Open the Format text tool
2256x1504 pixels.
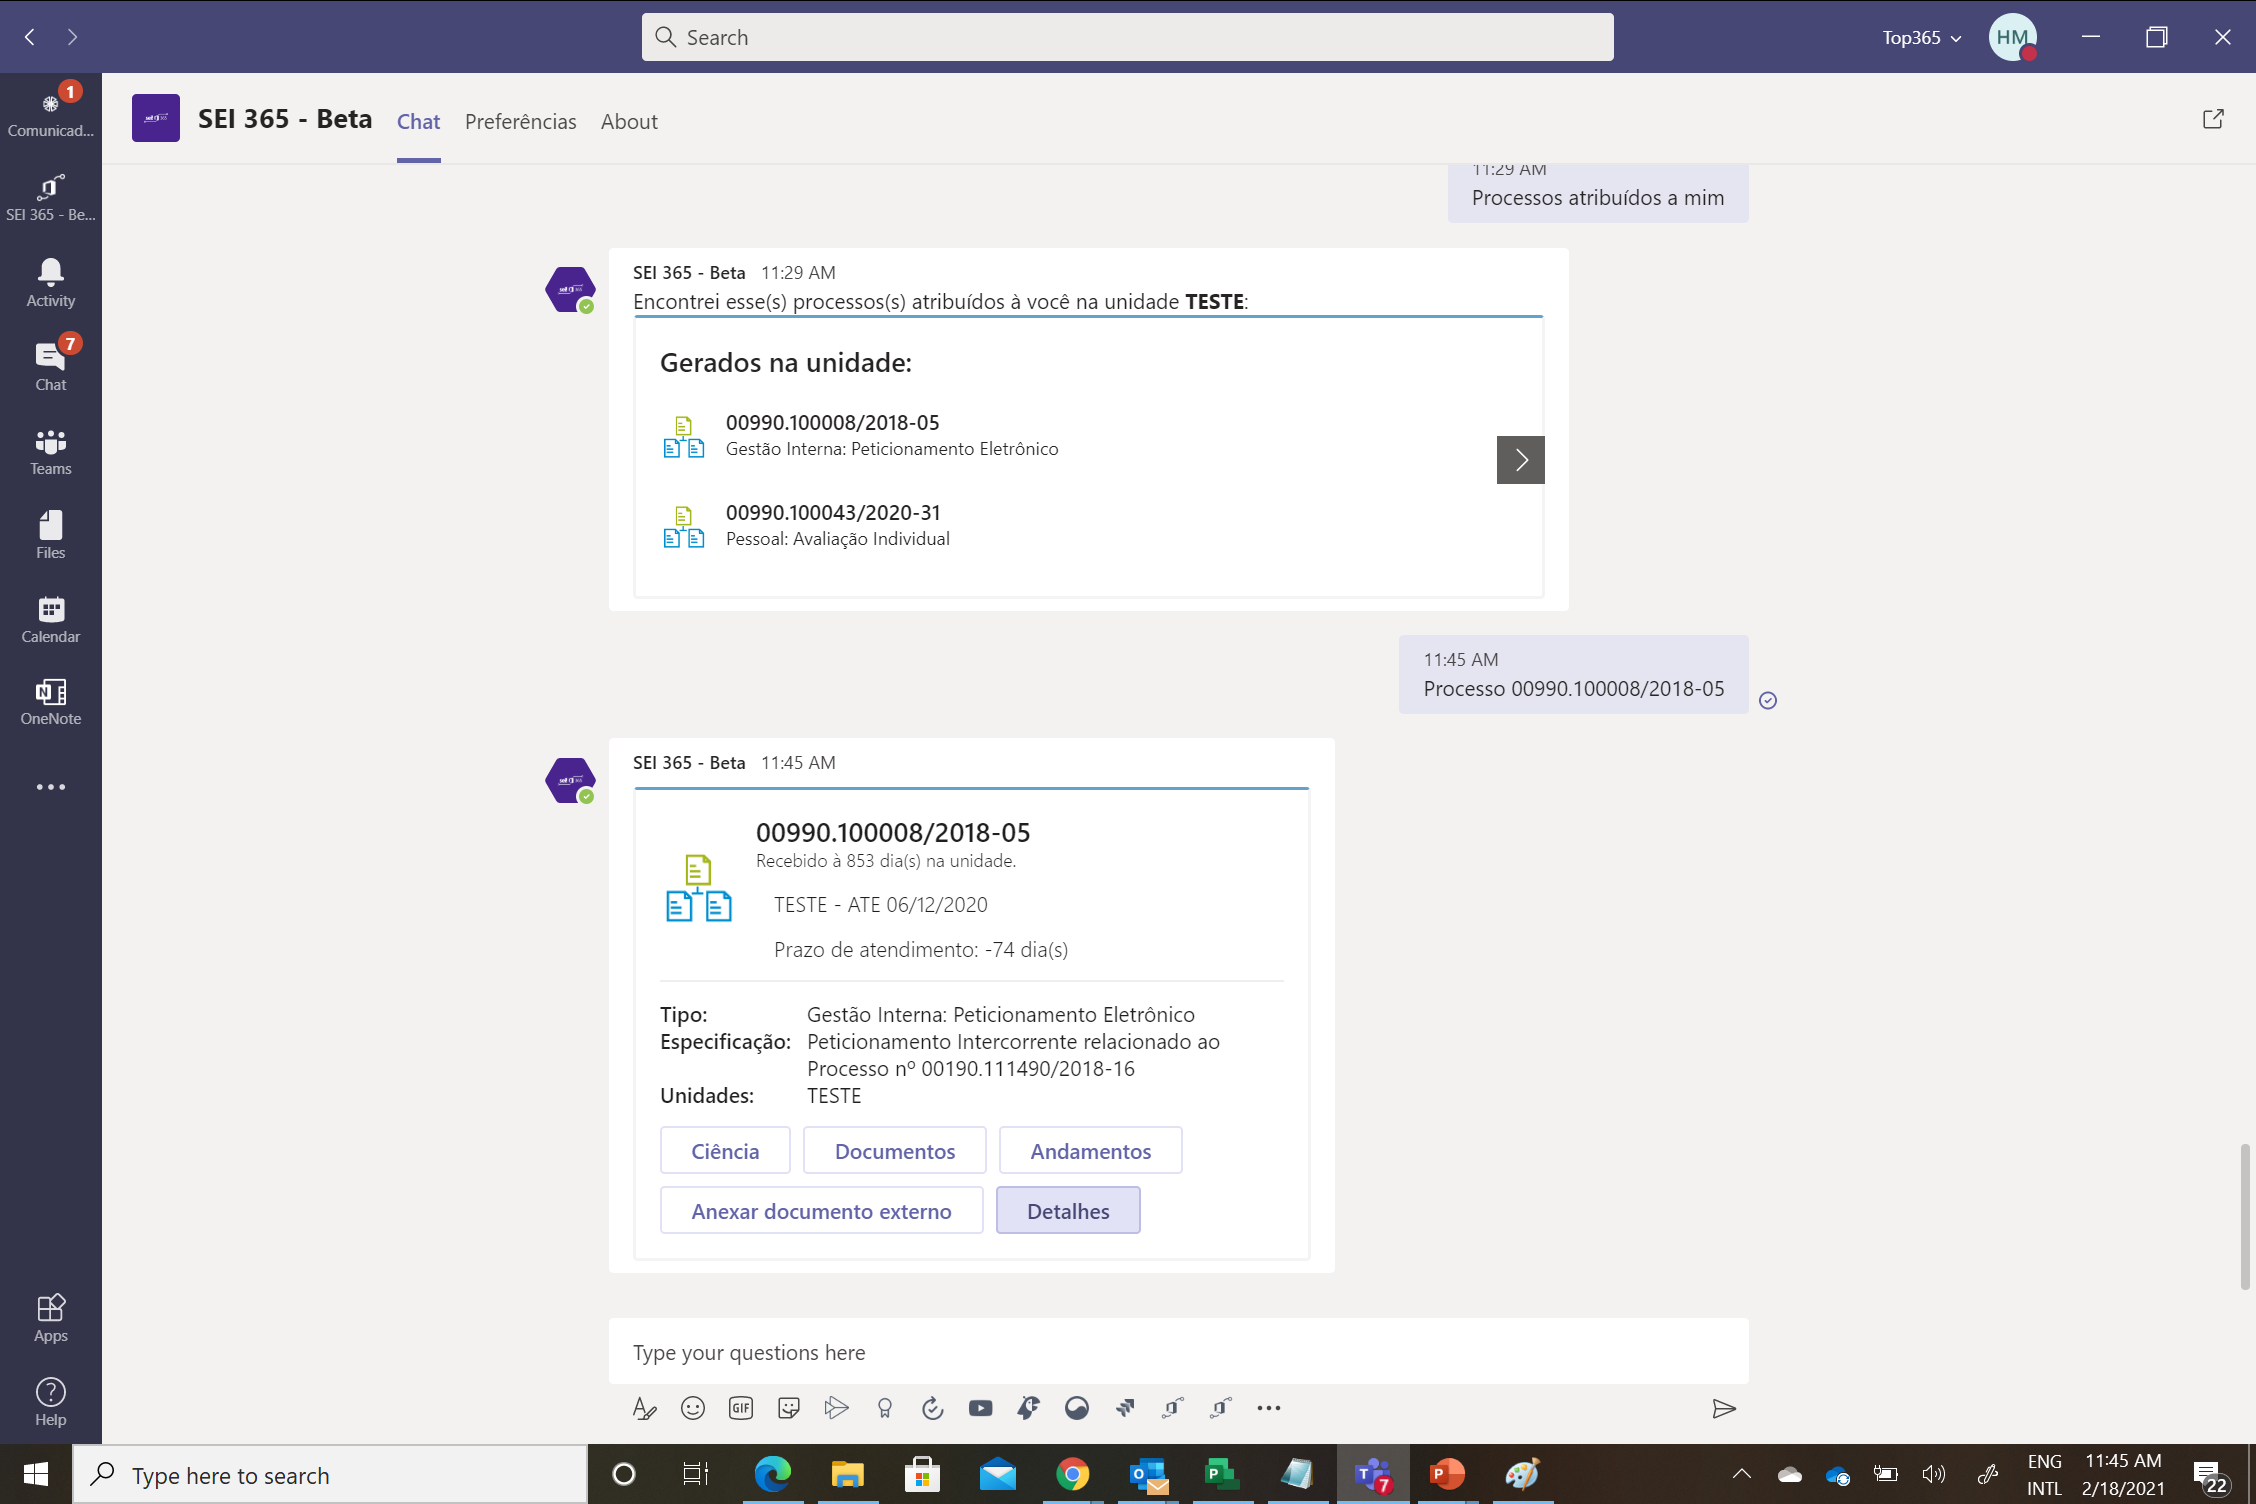coord(644,1408)
